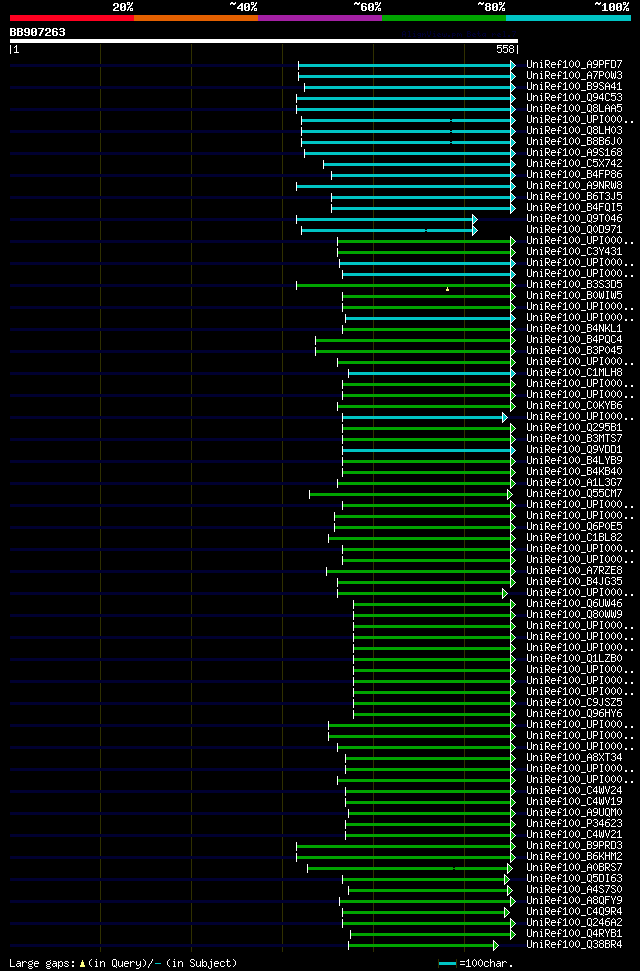Click the BB907263 query name
Image resolution: width=640 pixels, height=971 pixels.
click(x=37, y=32)
